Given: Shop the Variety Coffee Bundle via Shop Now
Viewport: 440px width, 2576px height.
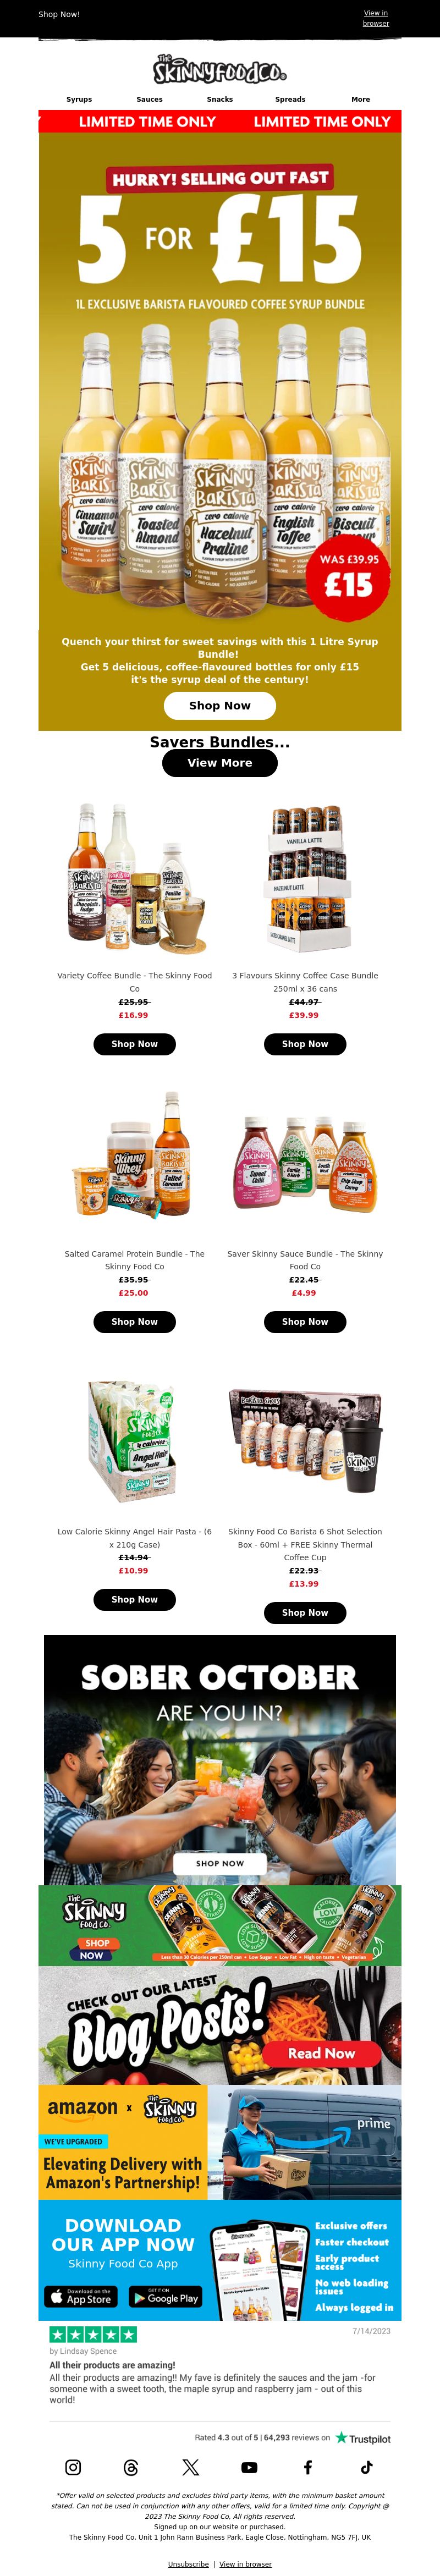Looking at the screenshot, I should (x=135, y=1044).
